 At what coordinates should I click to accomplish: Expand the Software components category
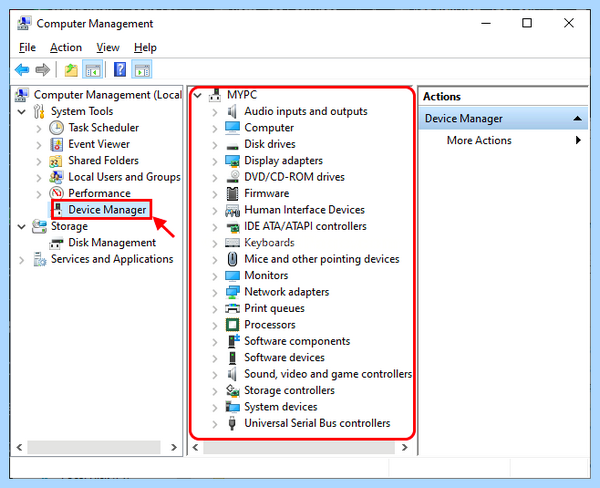(215, 342)
